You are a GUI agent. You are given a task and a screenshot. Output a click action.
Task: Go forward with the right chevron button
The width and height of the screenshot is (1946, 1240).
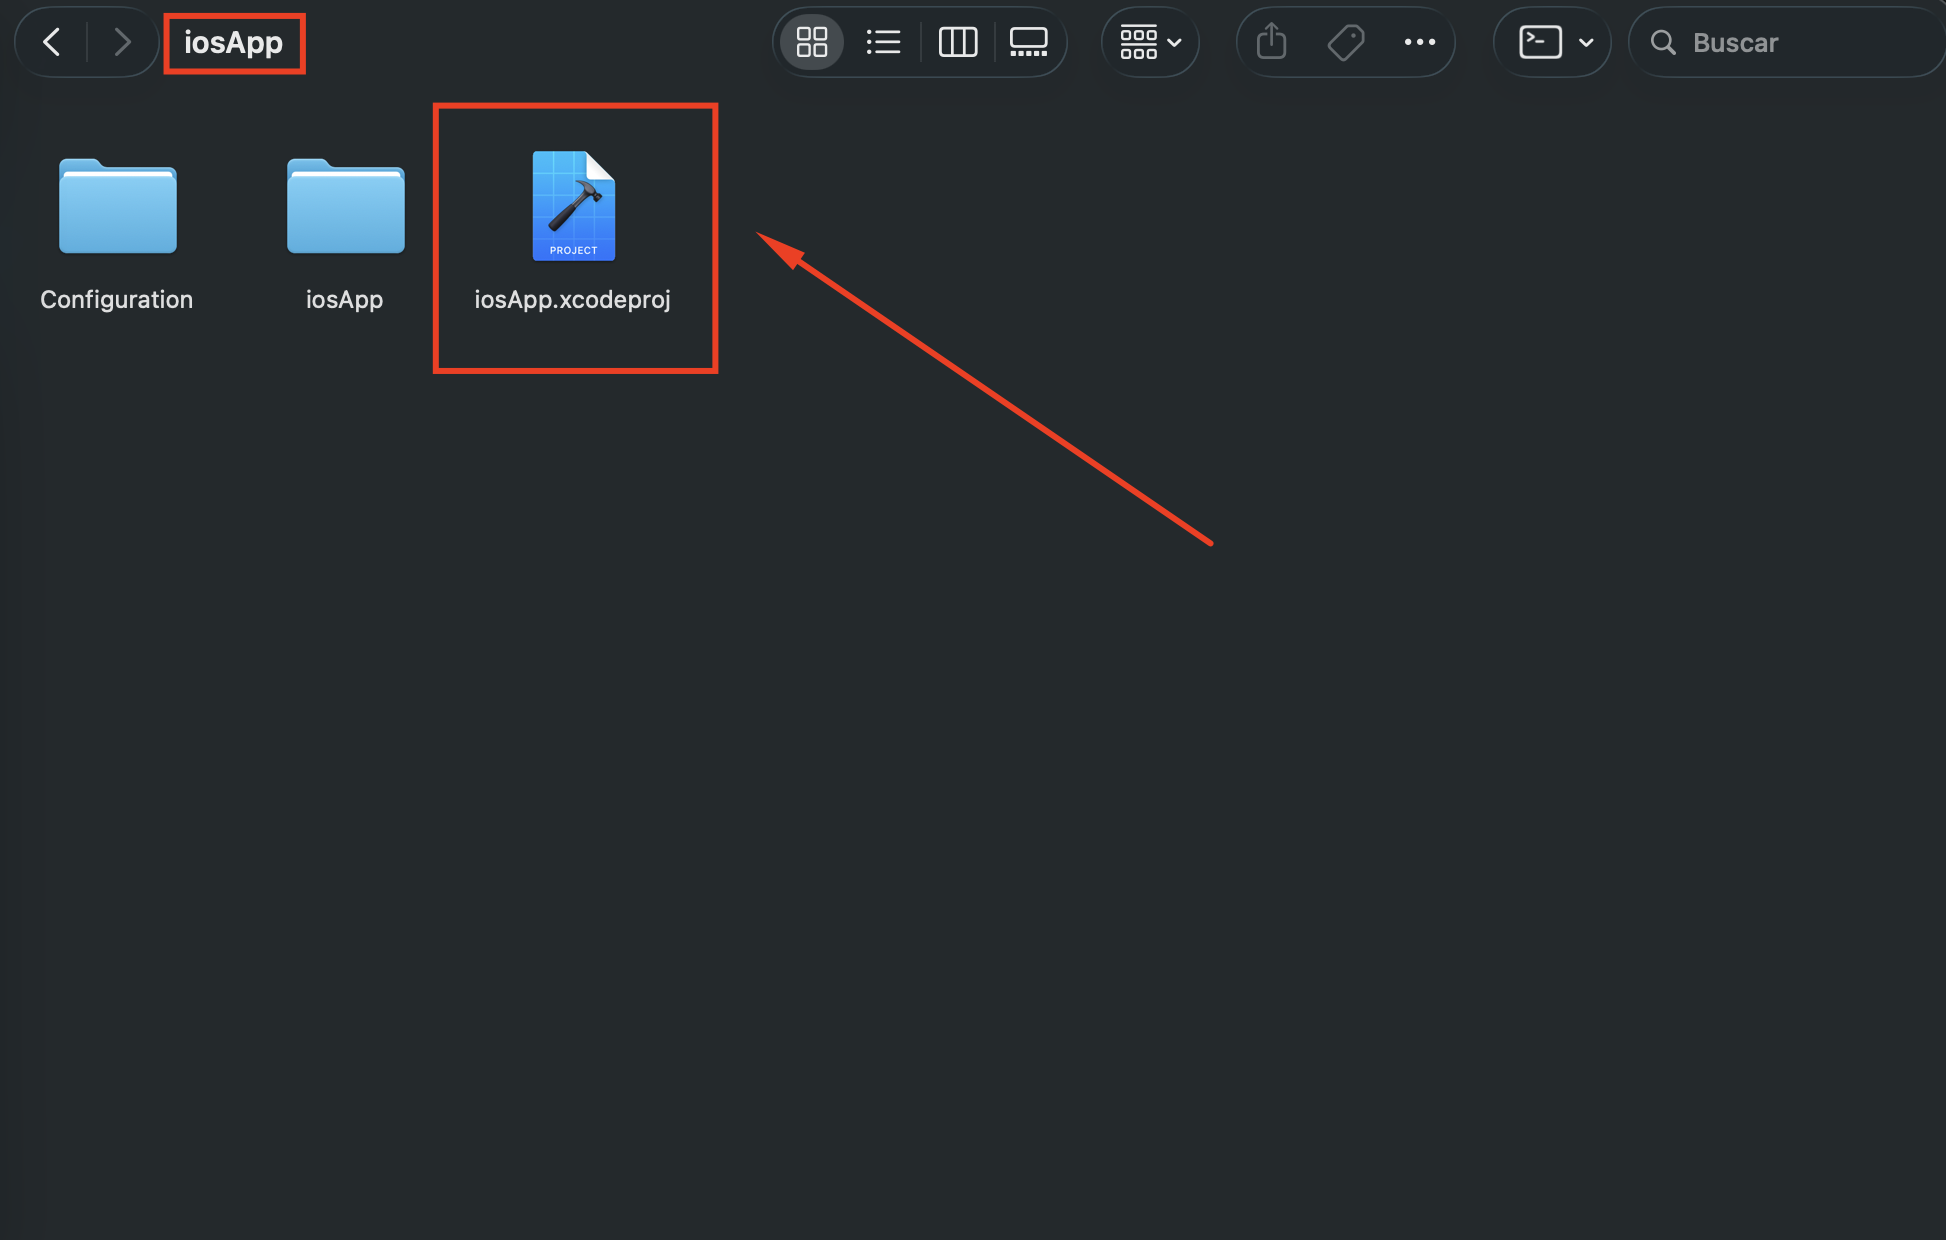point(122,42)
